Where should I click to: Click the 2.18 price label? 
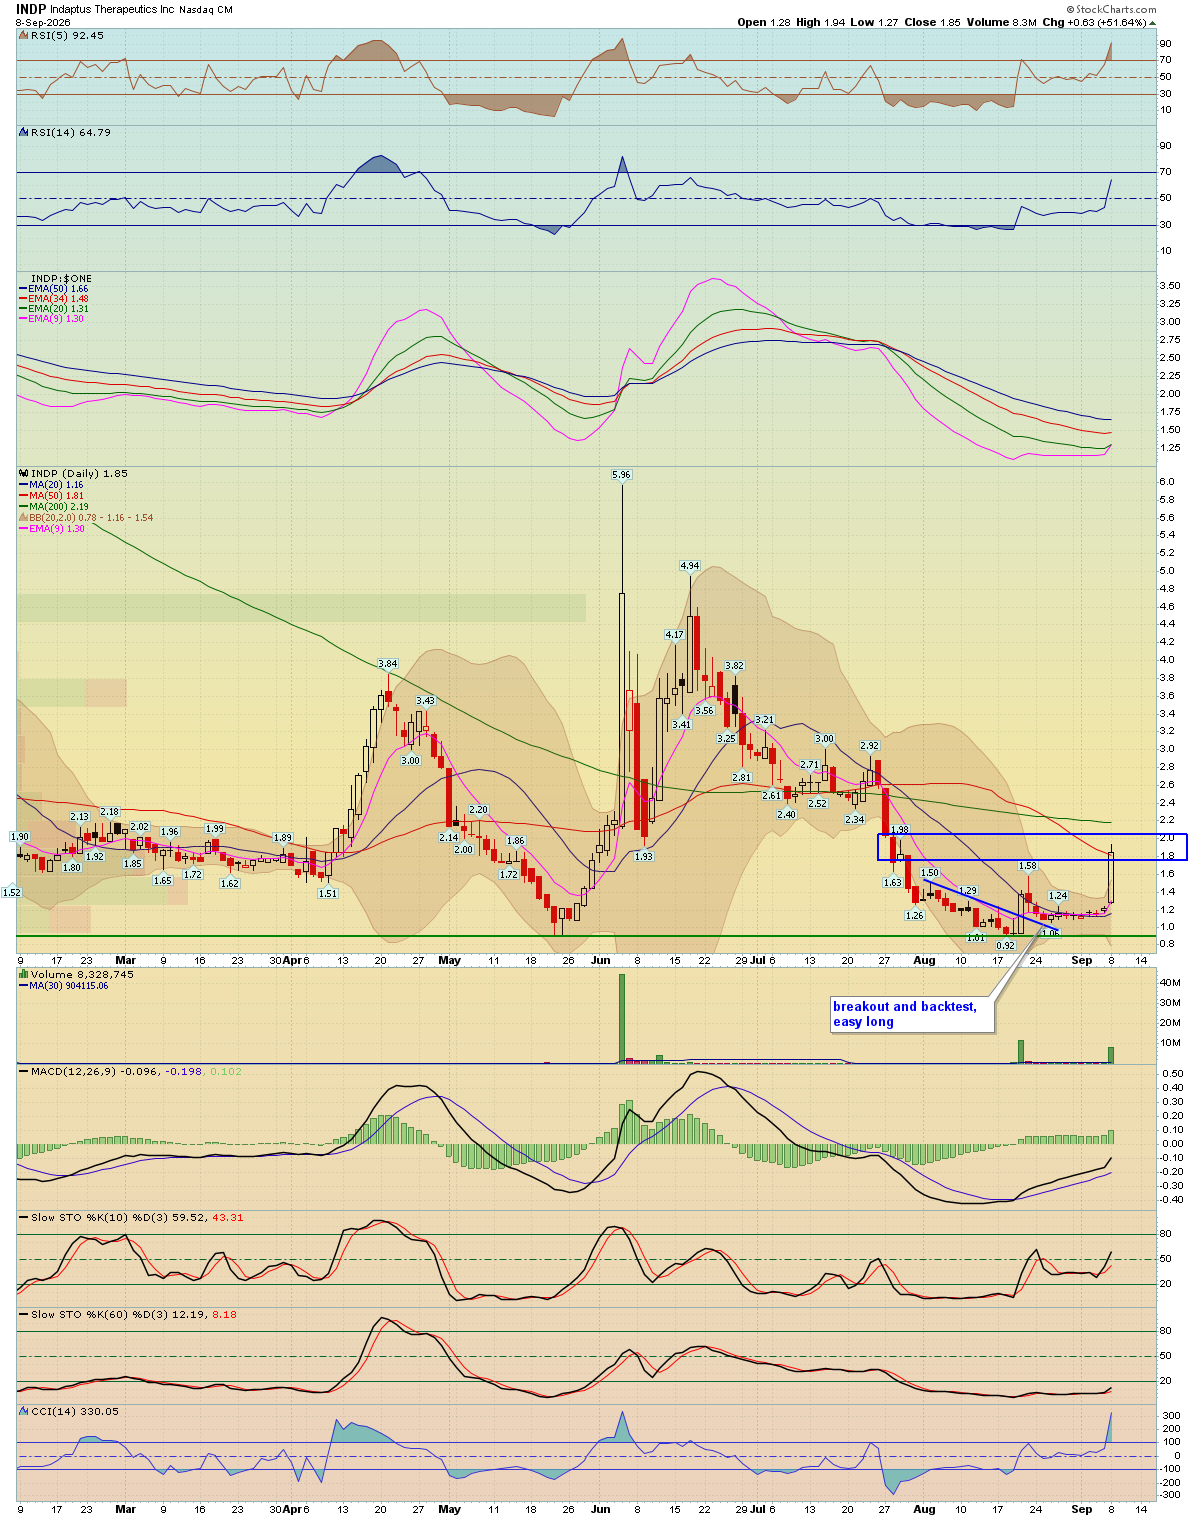(x=110, y=812)
